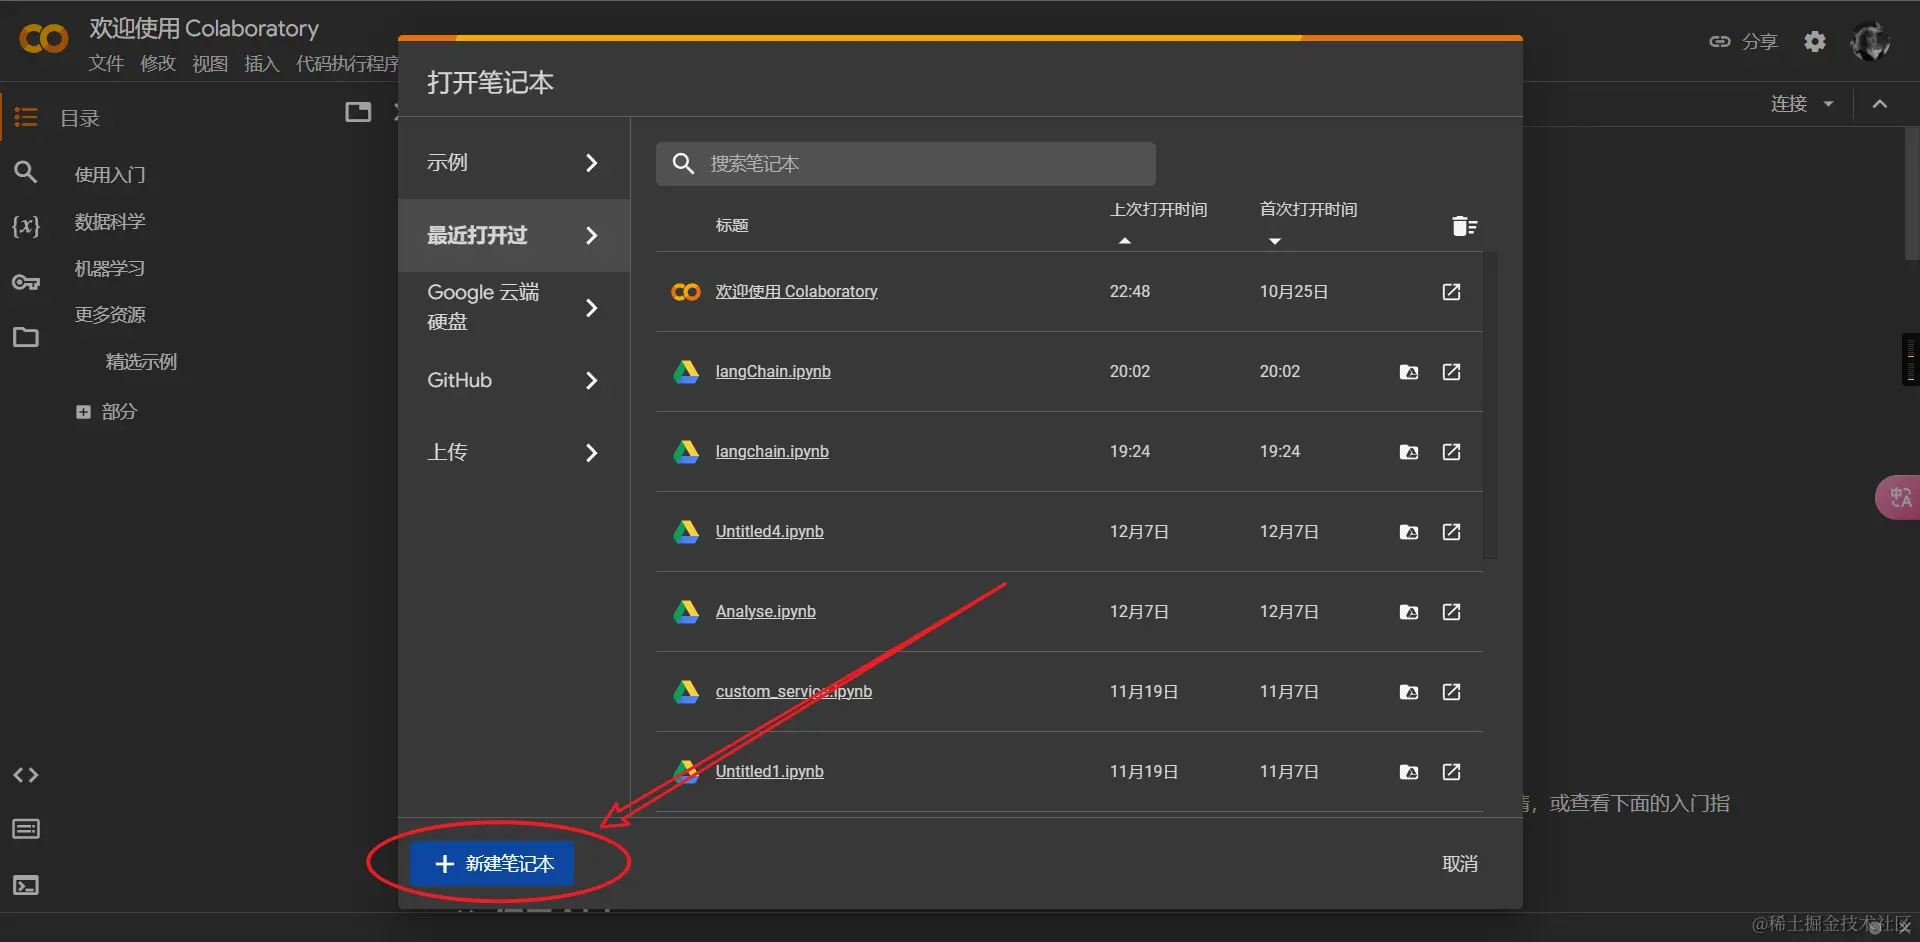Open the 插入 menu
The width and height of the screenshot is (1920, 942).
[262, 64]
